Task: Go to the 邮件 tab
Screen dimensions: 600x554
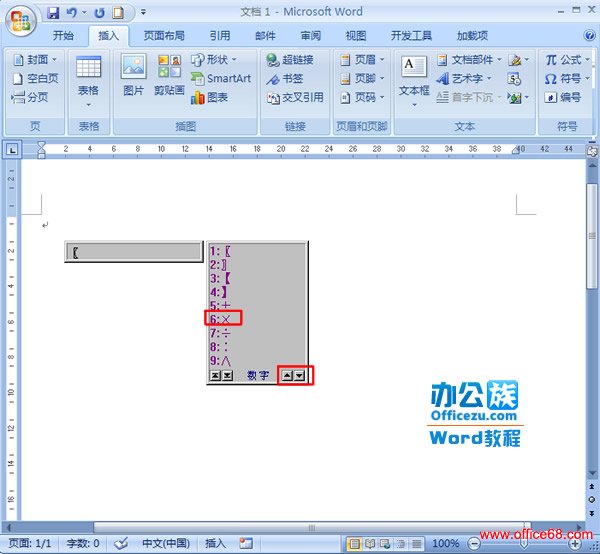Action: [265, 36]
